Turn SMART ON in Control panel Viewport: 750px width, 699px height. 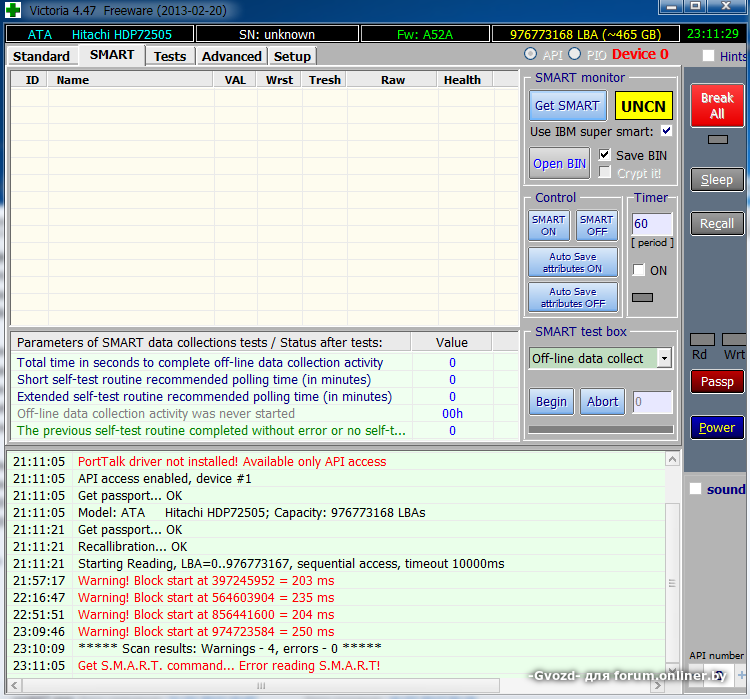(x=549, y=225)
